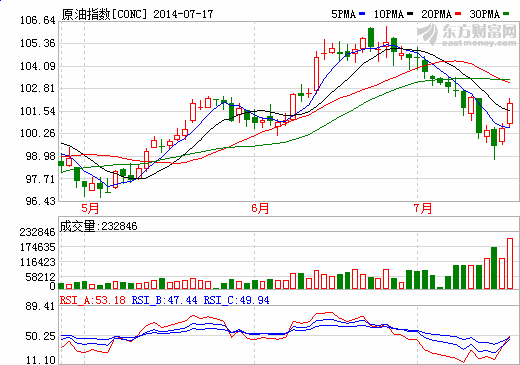Click the 50.25 RSI axis label
The image size is (520, 365).
click(41, 336)
